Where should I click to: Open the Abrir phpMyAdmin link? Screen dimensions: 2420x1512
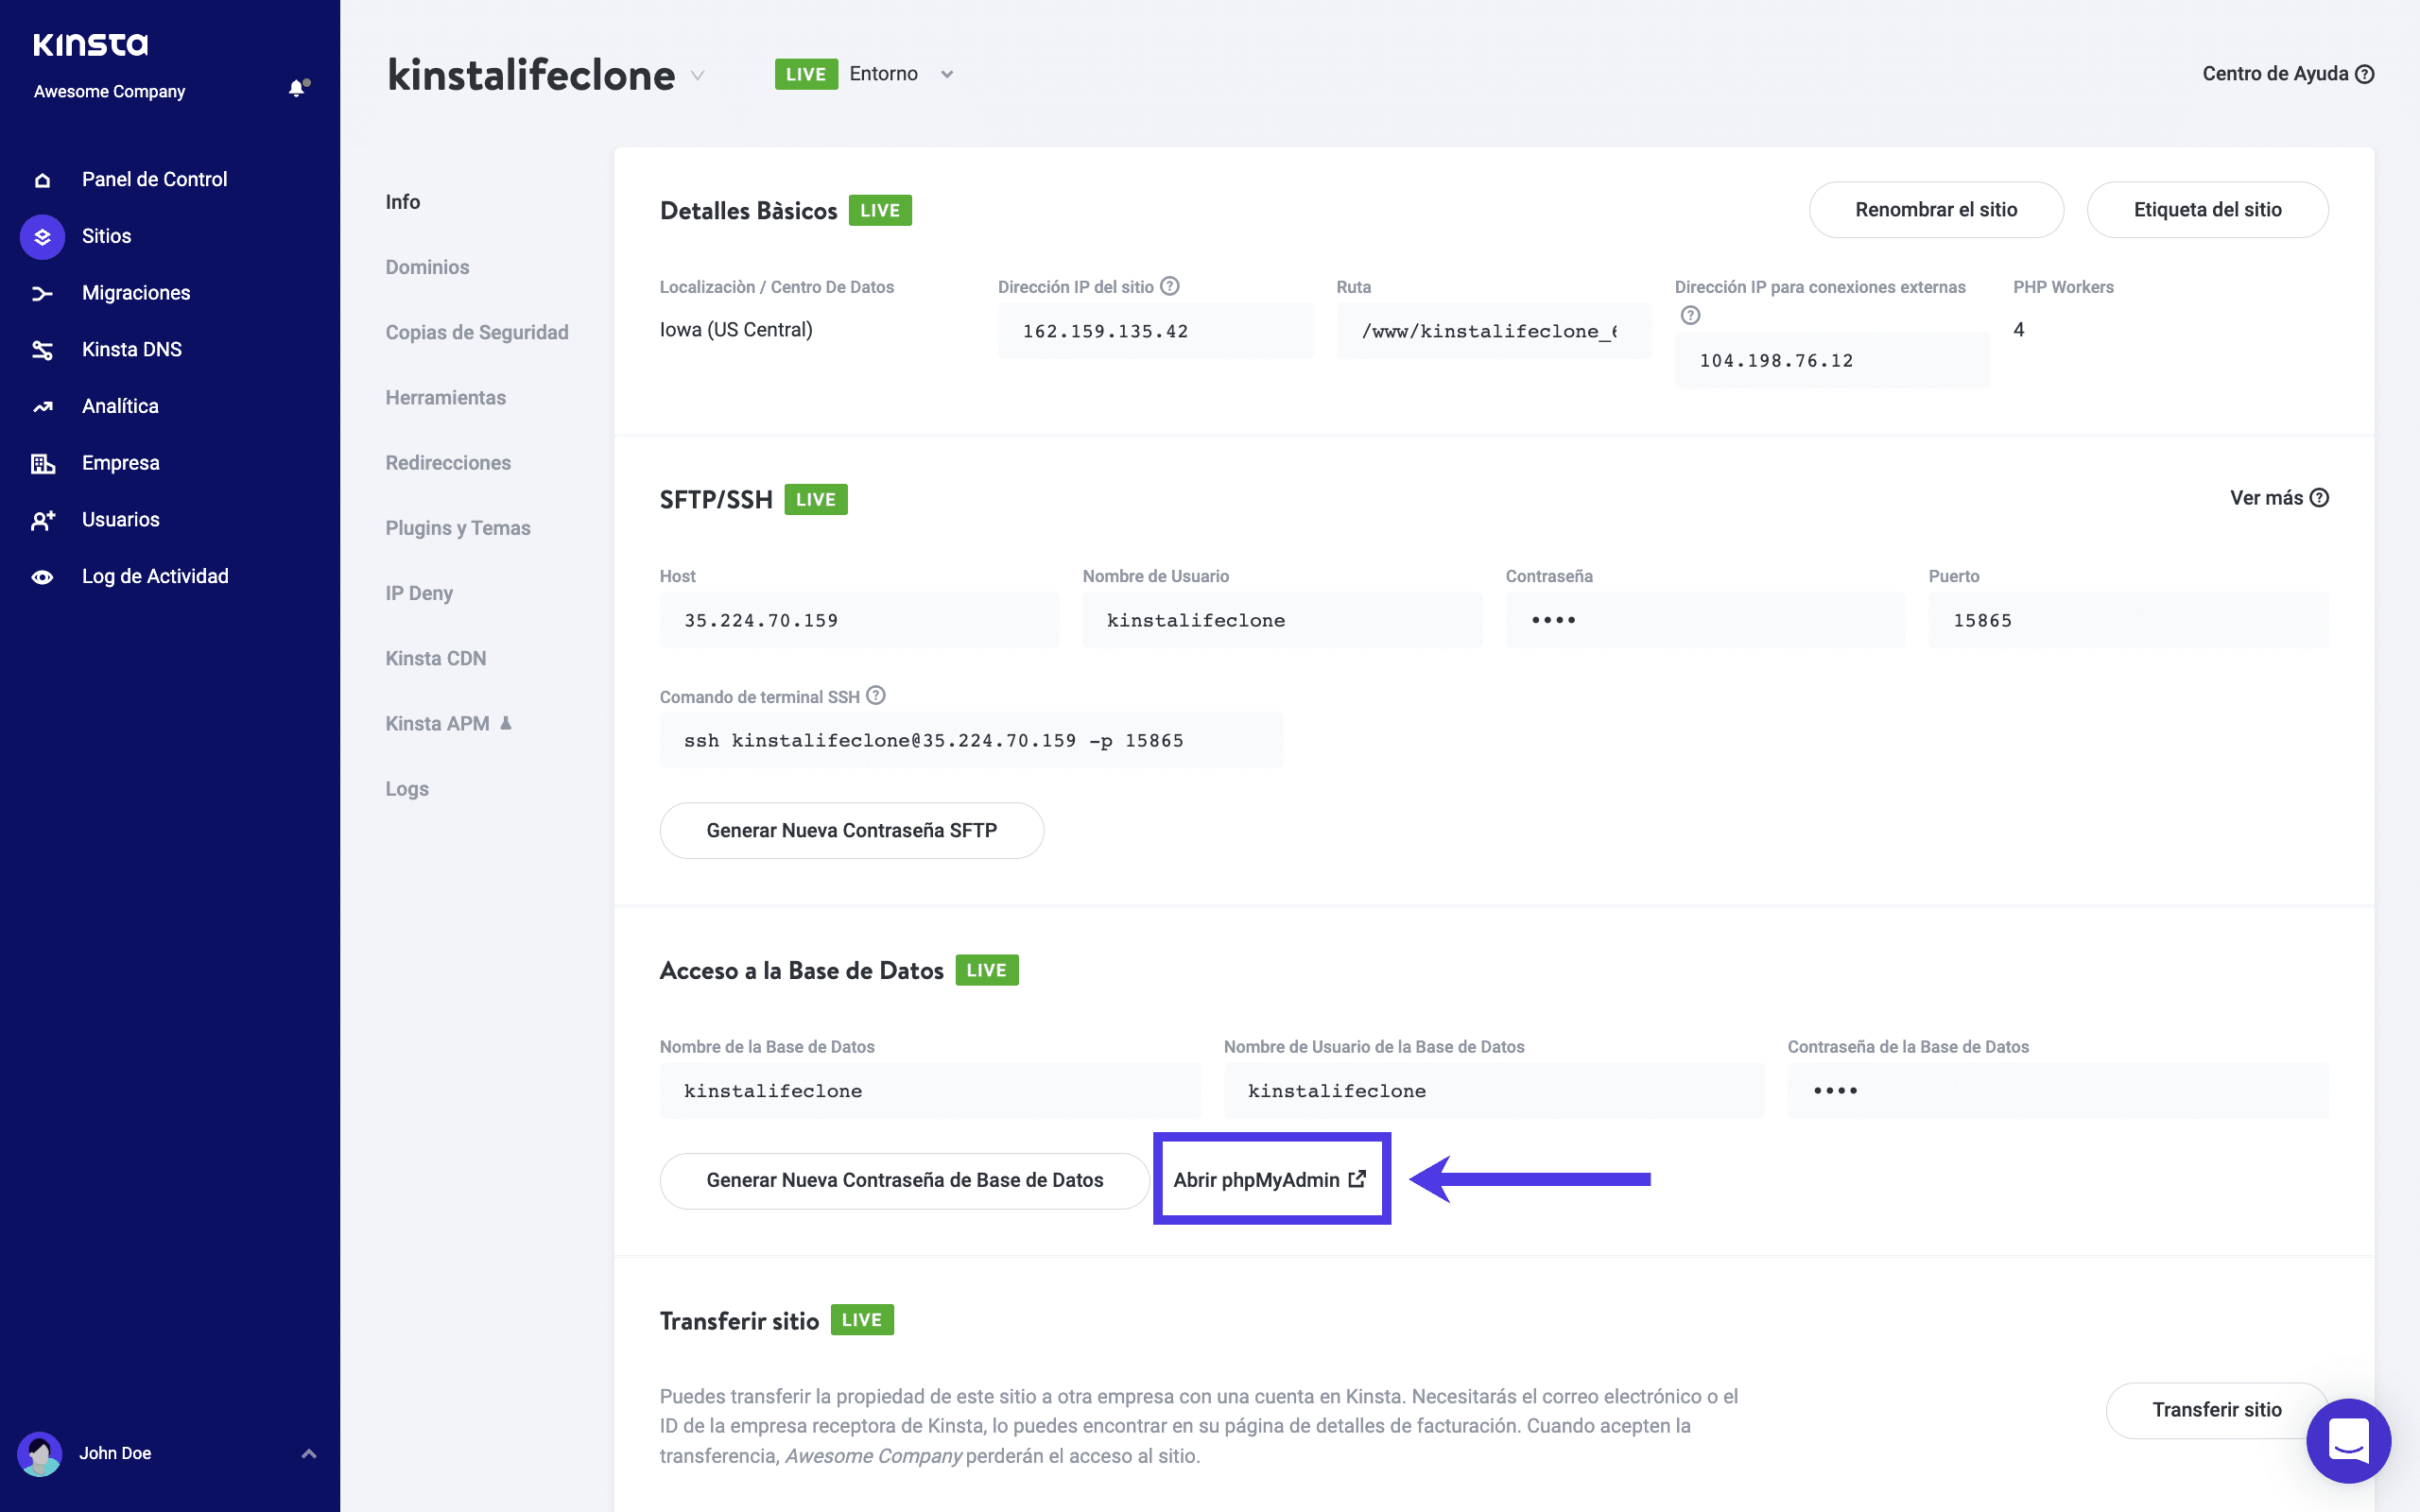click(x=1270, y=1180)
